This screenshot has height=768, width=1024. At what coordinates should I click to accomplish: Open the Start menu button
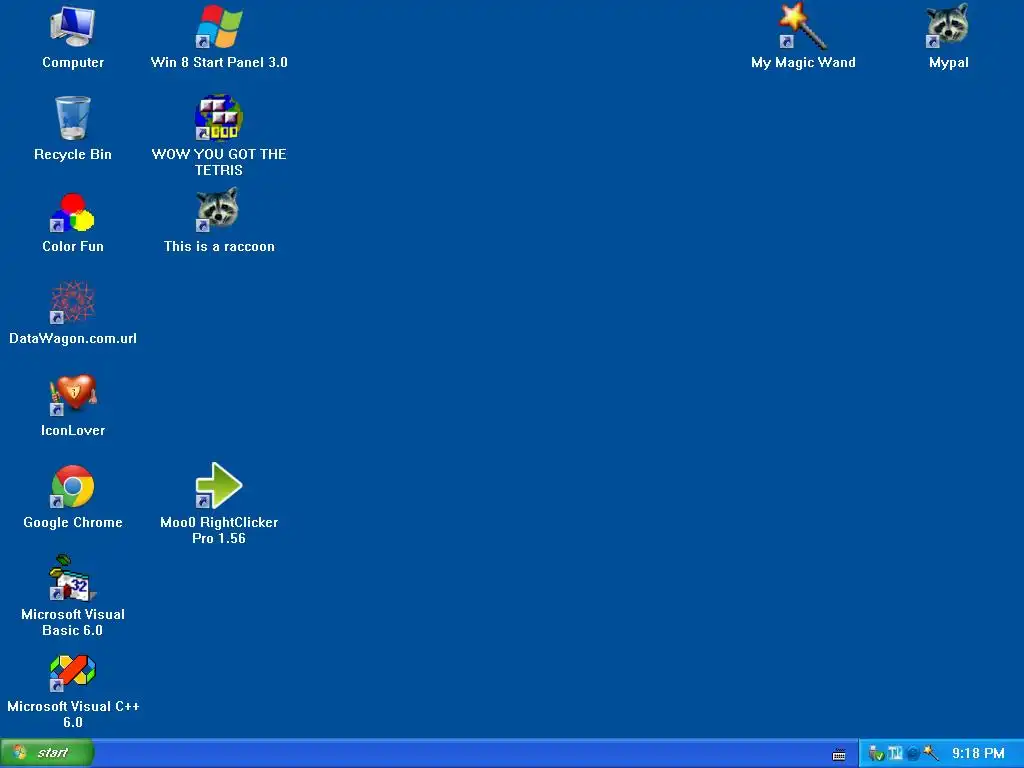(x=47, y=753)
